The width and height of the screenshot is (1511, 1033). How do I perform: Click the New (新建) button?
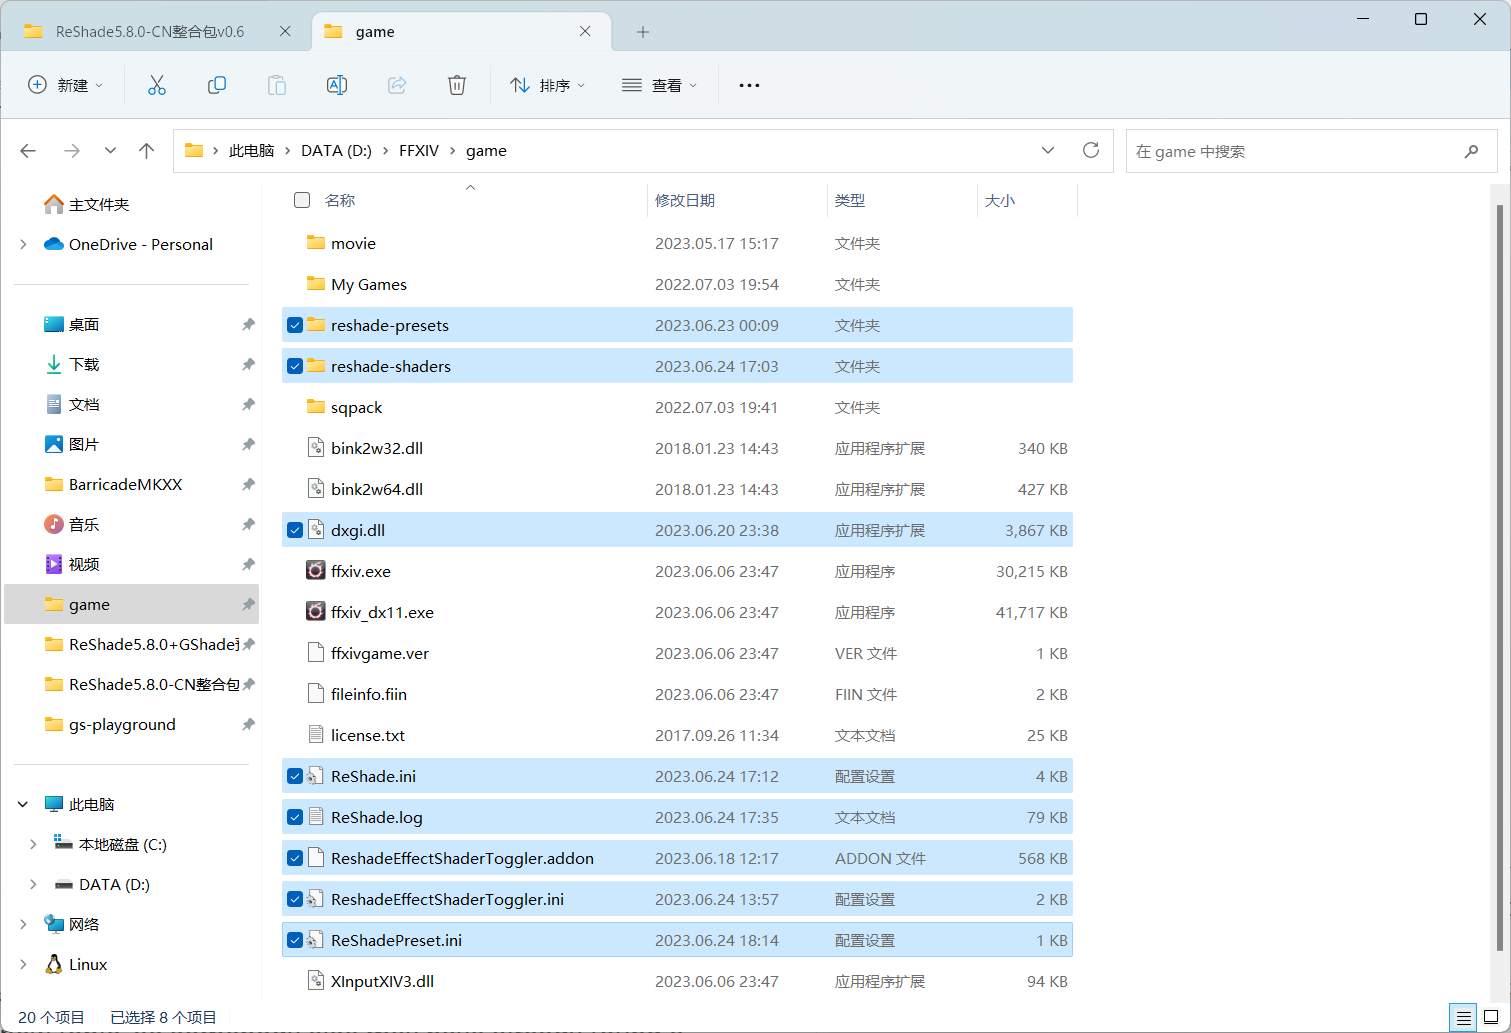pos(65,86)
